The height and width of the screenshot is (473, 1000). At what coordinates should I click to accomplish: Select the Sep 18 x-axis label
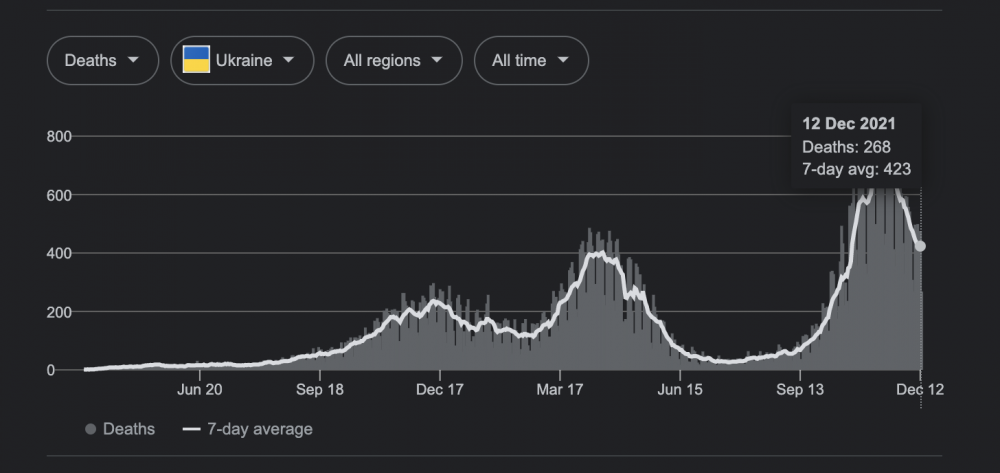point(321,389)
